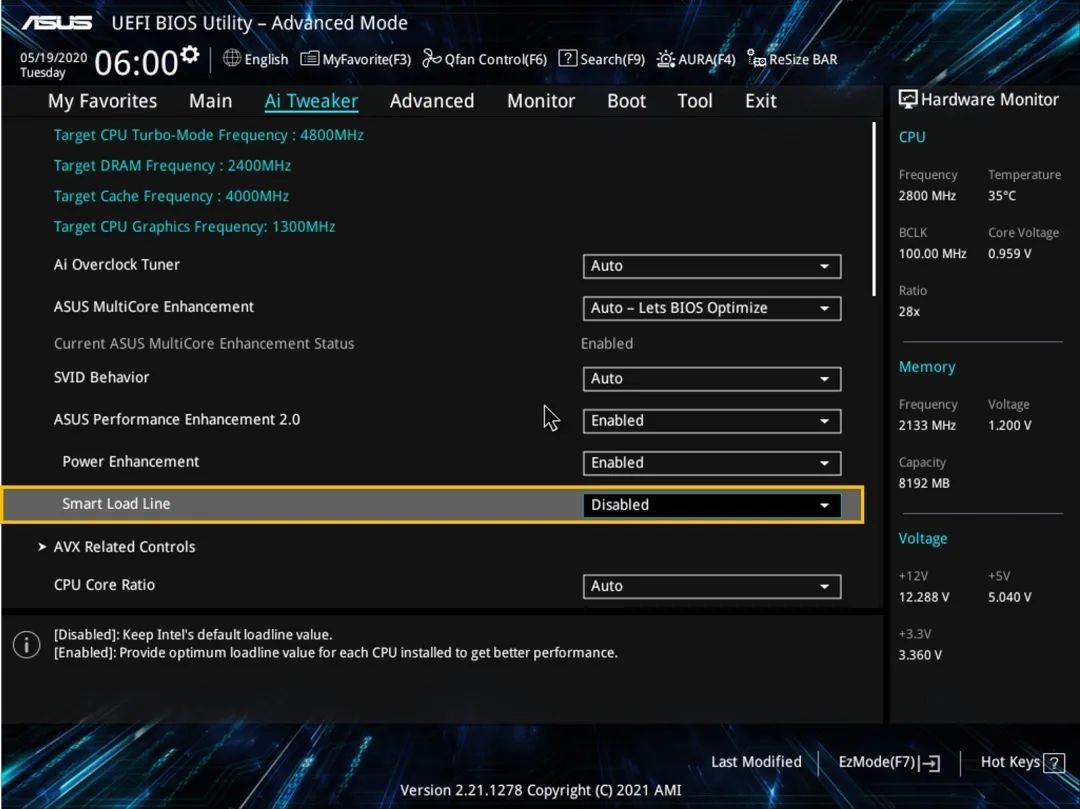This screenshot has height=809, width=1080.
Task: Click the SVID Behavior label
Action: (x=101, y=377)
